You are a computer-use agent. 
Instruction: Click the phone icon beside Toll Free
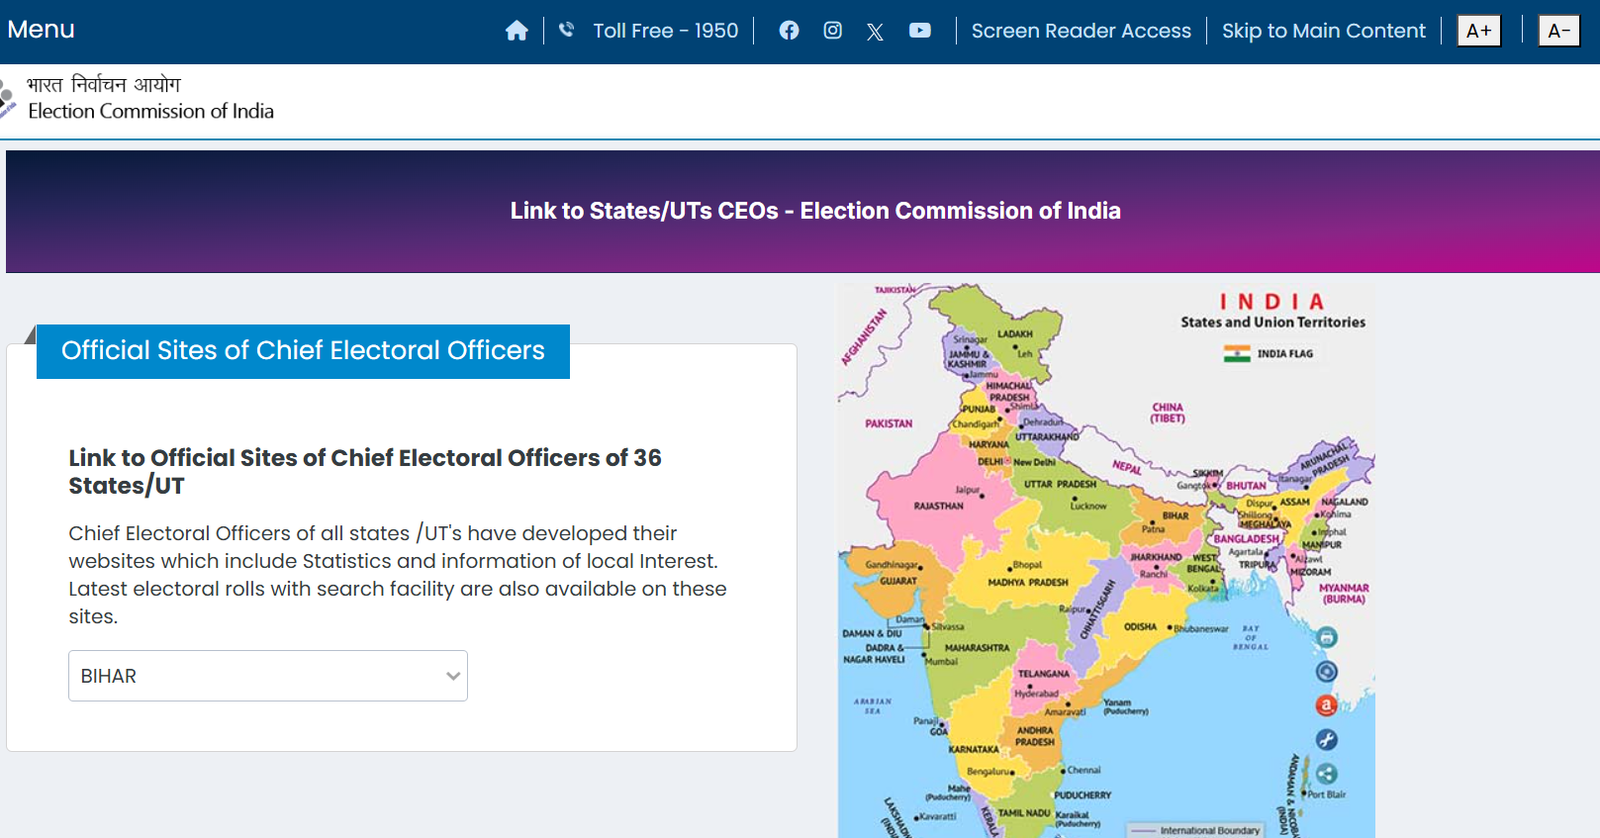(566, 30)
